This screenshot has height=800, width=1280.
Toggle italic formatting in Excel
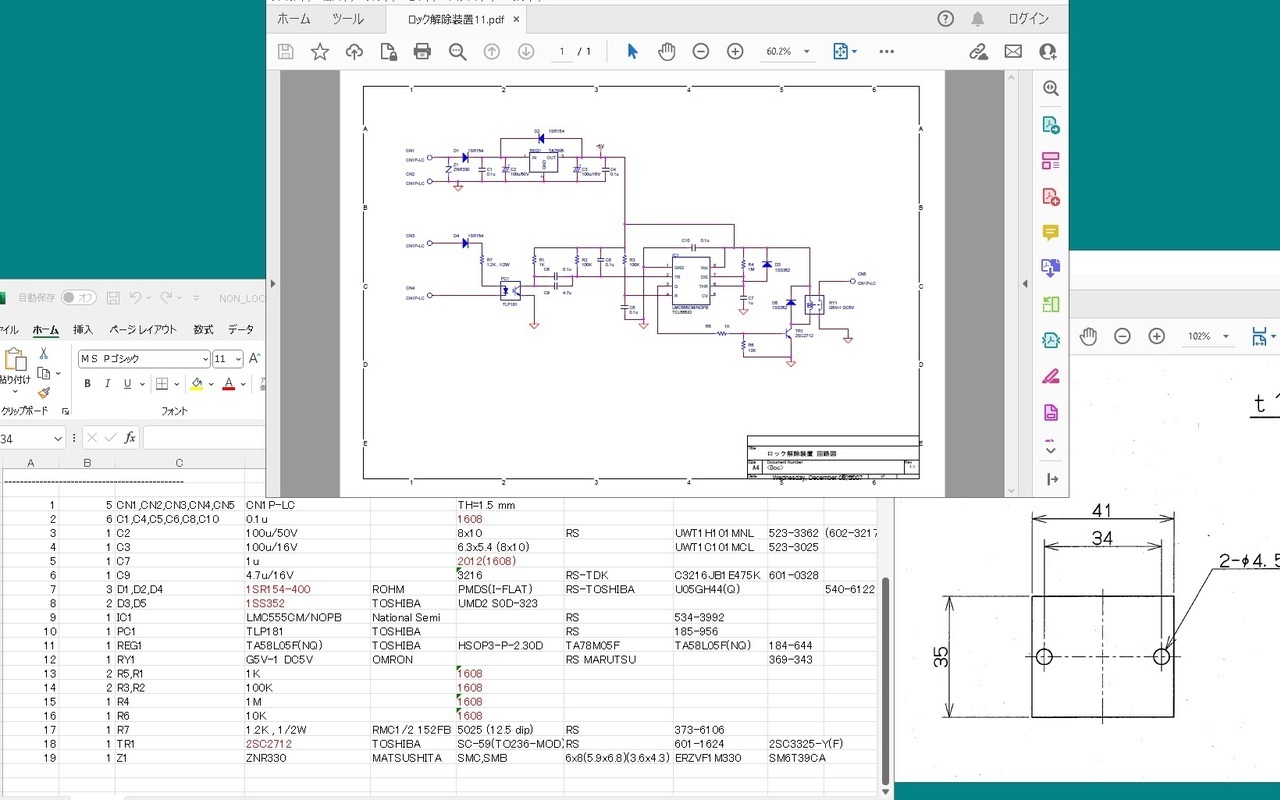pos(108,384)
